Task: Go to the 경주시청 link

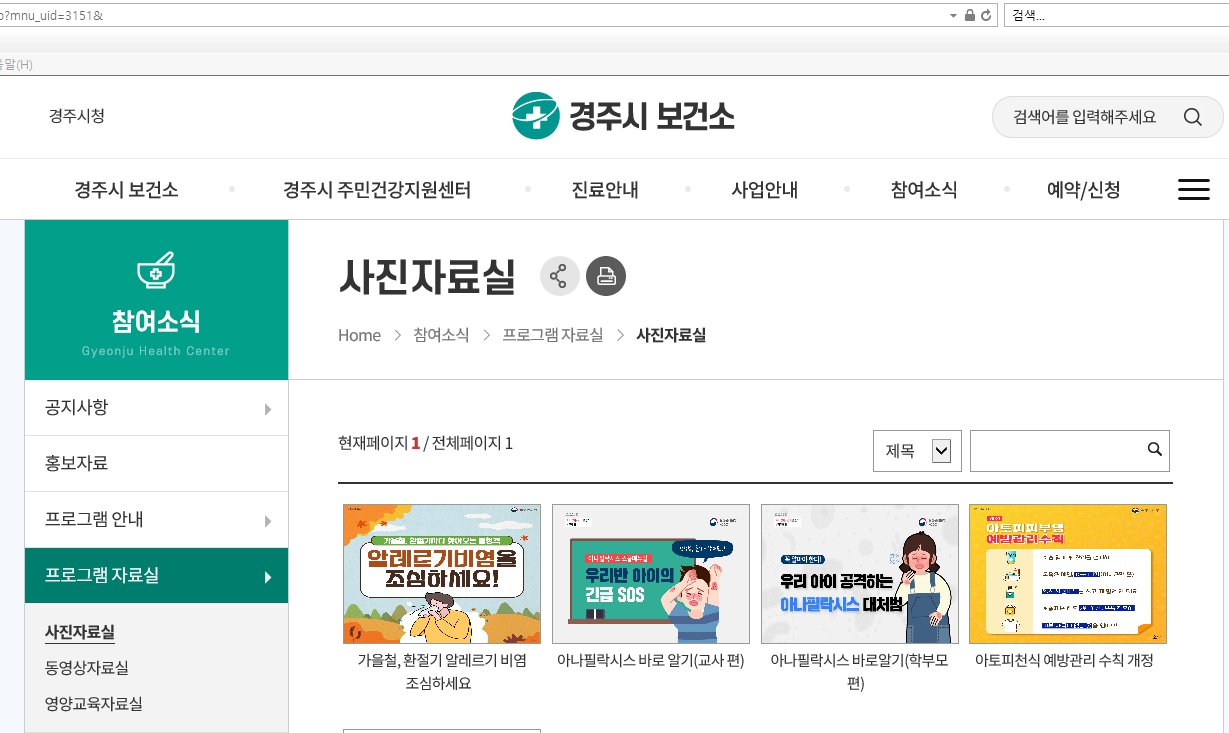Action: coord(77,116)
